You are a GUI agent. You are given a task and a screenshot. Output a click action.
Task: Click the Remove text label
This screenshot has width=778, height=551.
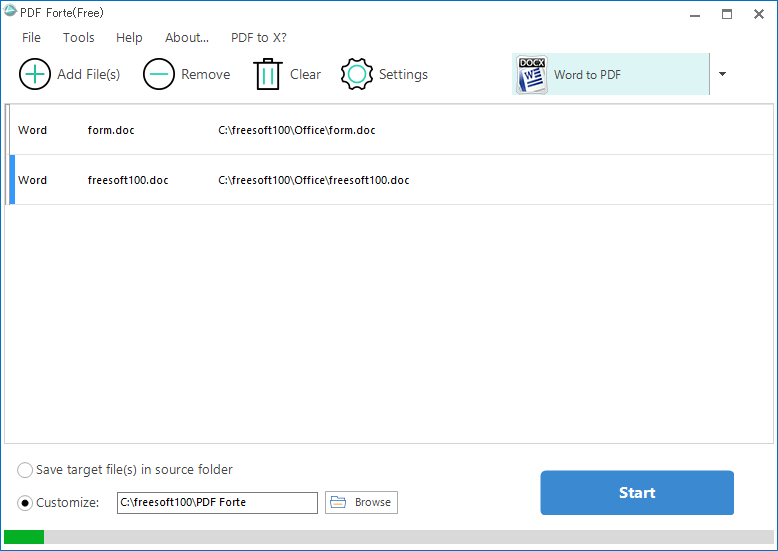205,74
